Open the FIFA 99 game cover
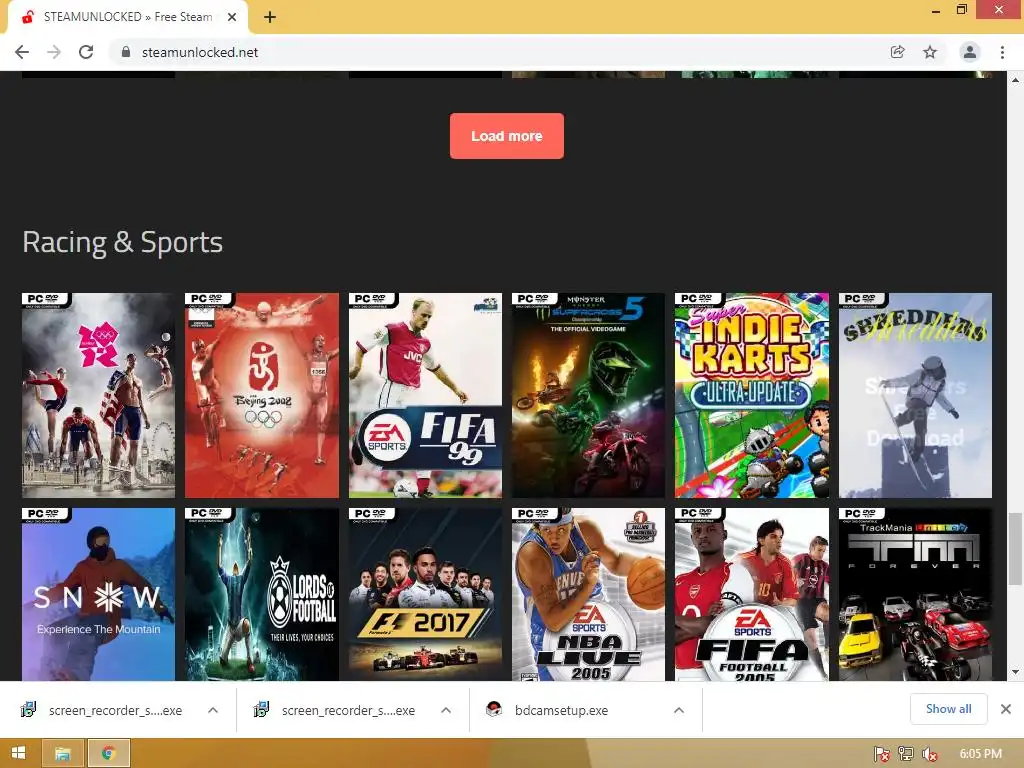1024x768 pixels. [425, 395]
